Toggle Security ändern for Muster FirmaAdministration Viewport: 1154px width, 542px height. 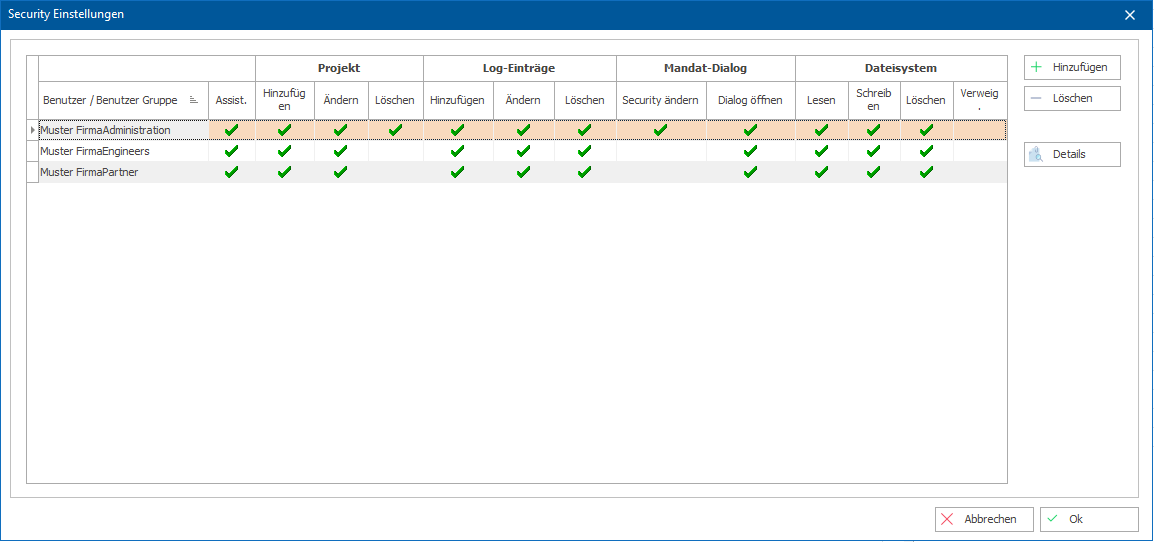pos(661,130)
